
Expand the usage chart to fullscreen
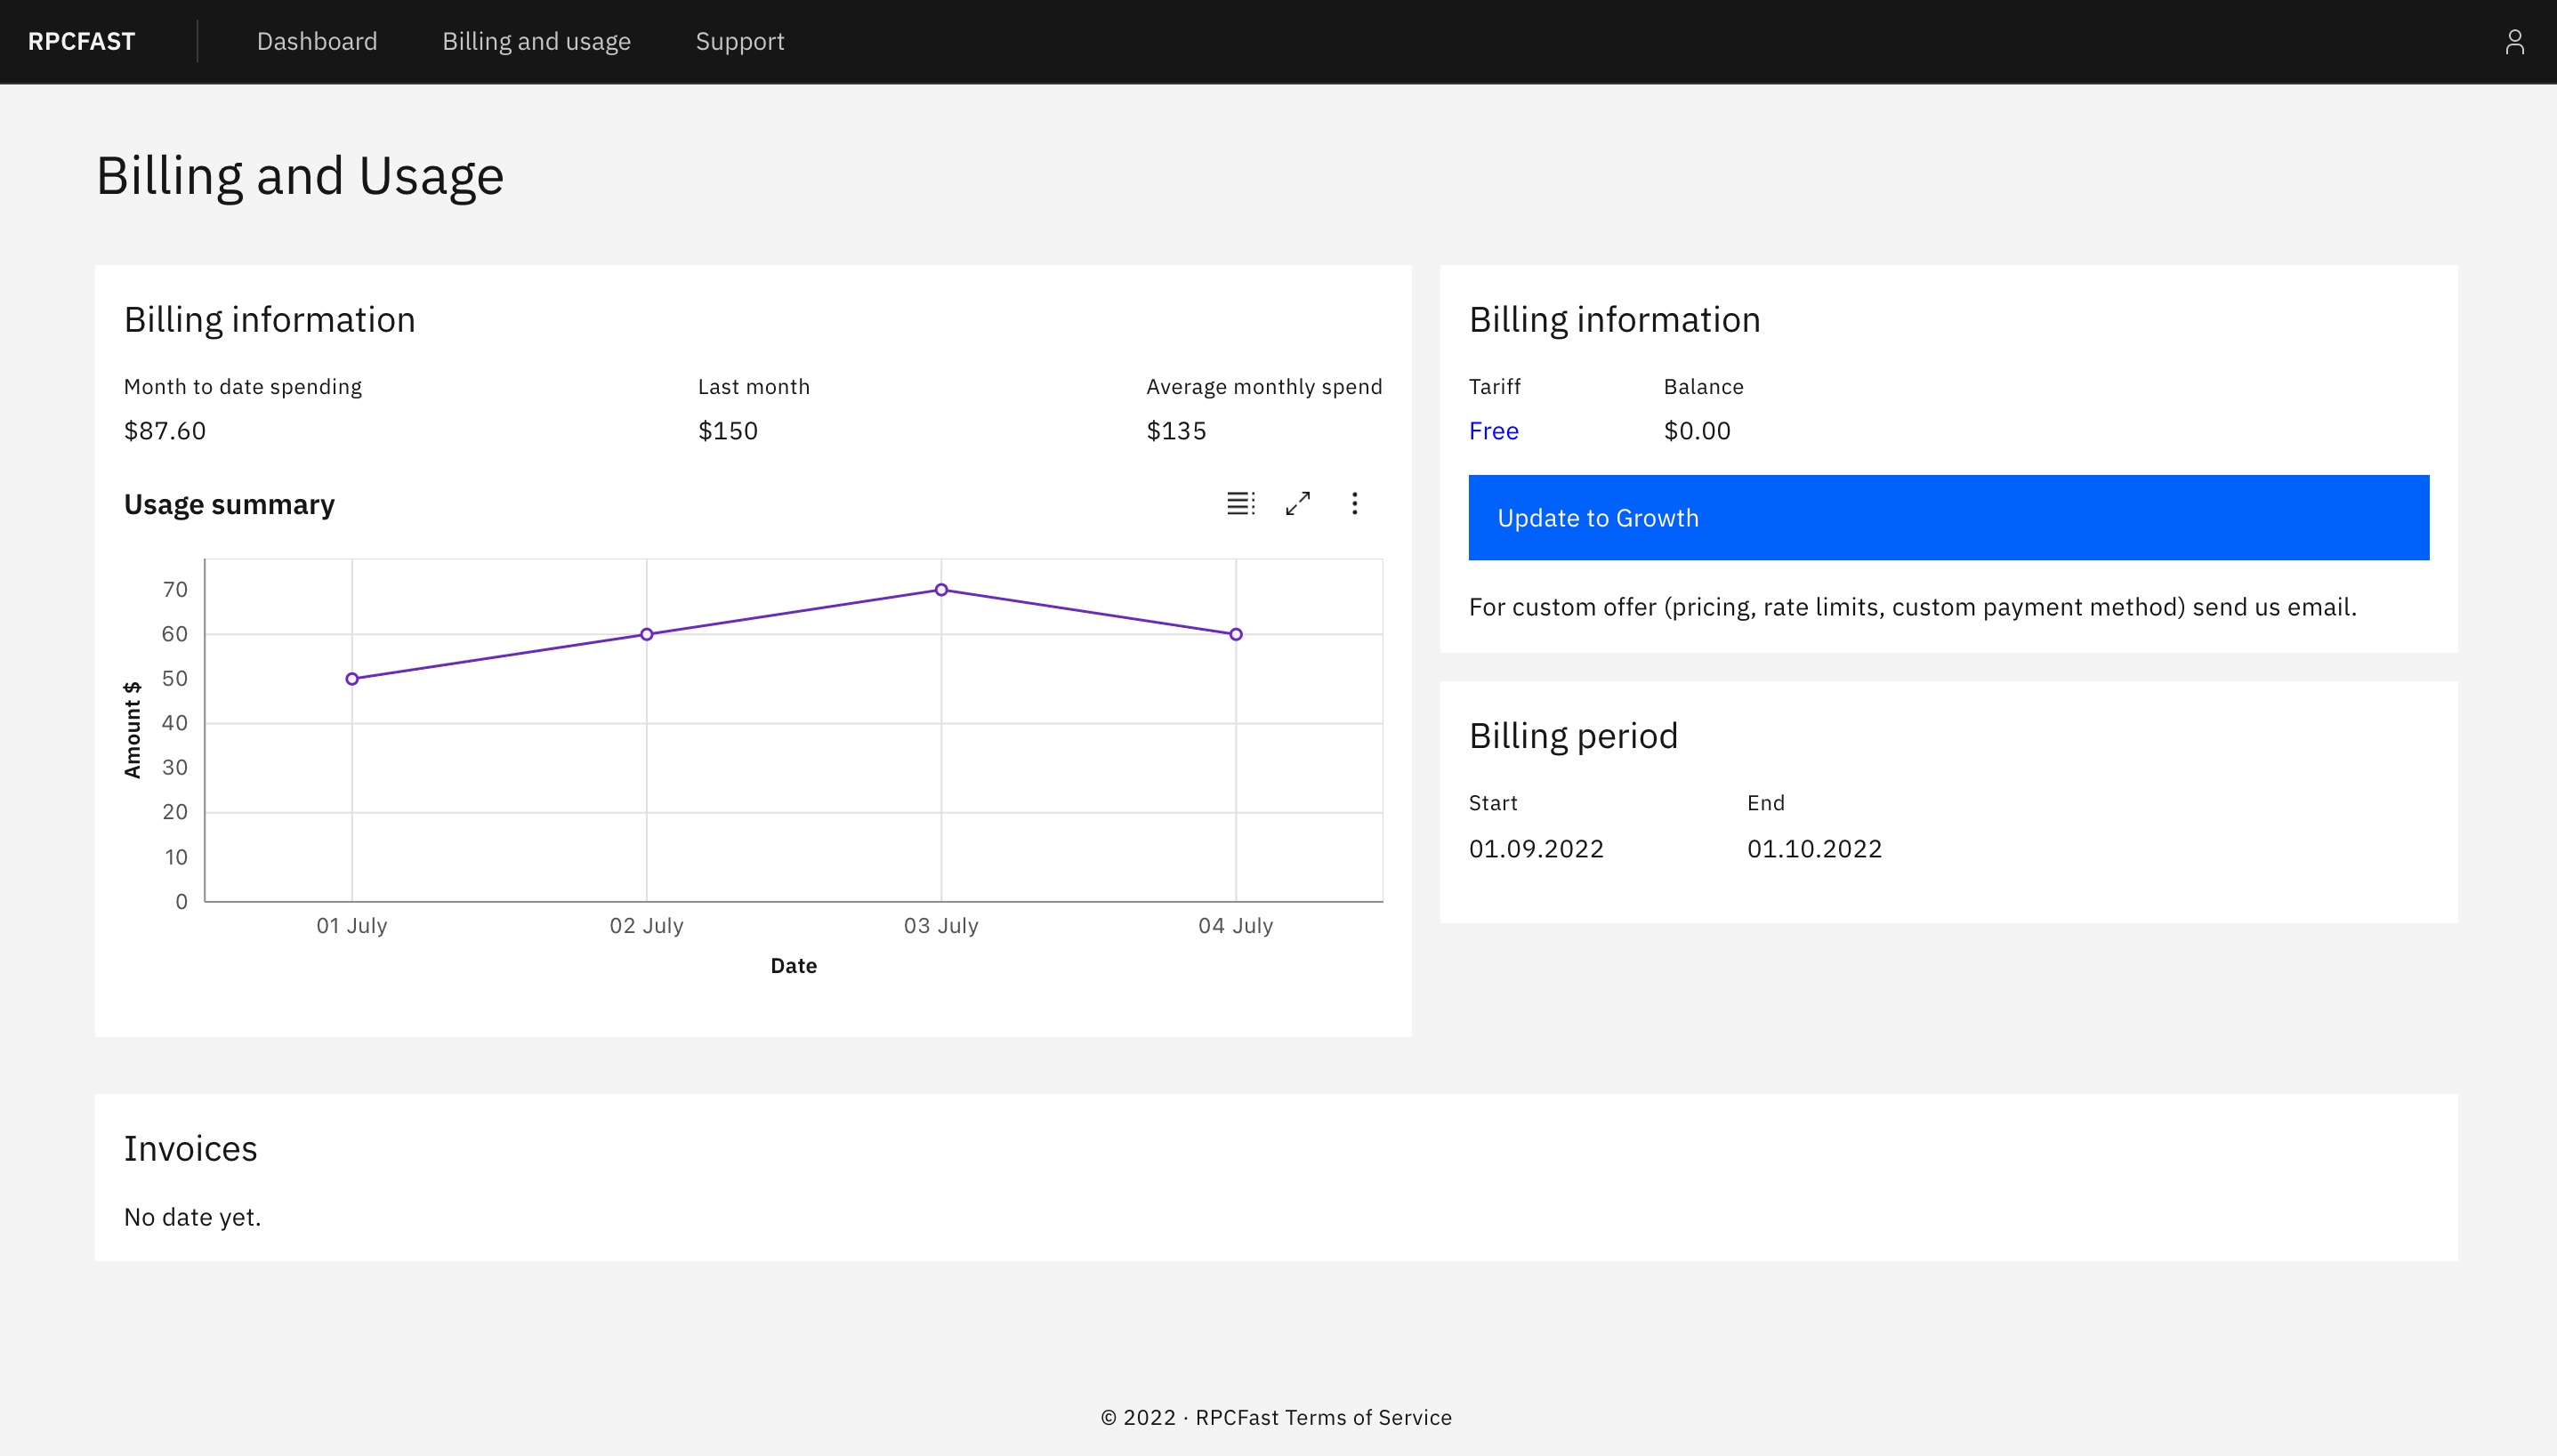coord(1297,504)
